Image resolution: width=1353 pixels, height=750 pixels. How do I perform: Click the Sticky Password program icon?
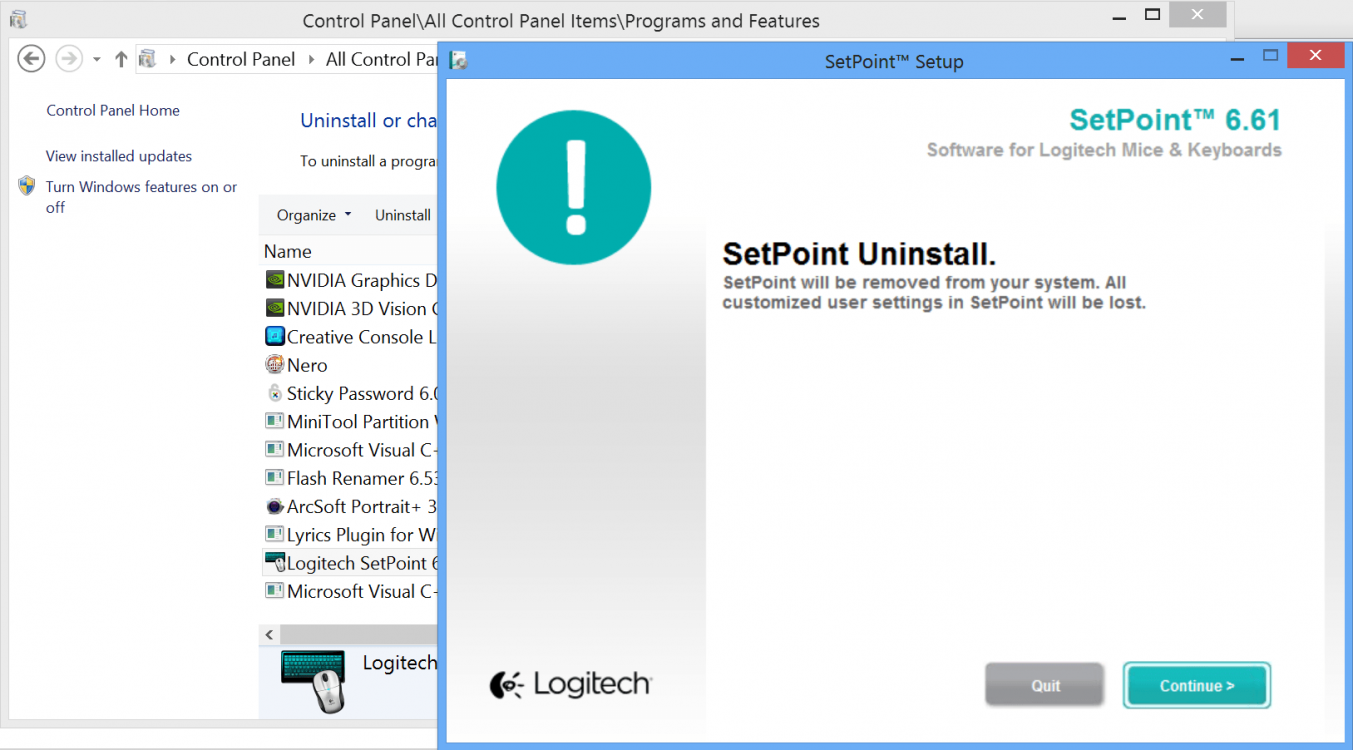[x=274, y=393]
